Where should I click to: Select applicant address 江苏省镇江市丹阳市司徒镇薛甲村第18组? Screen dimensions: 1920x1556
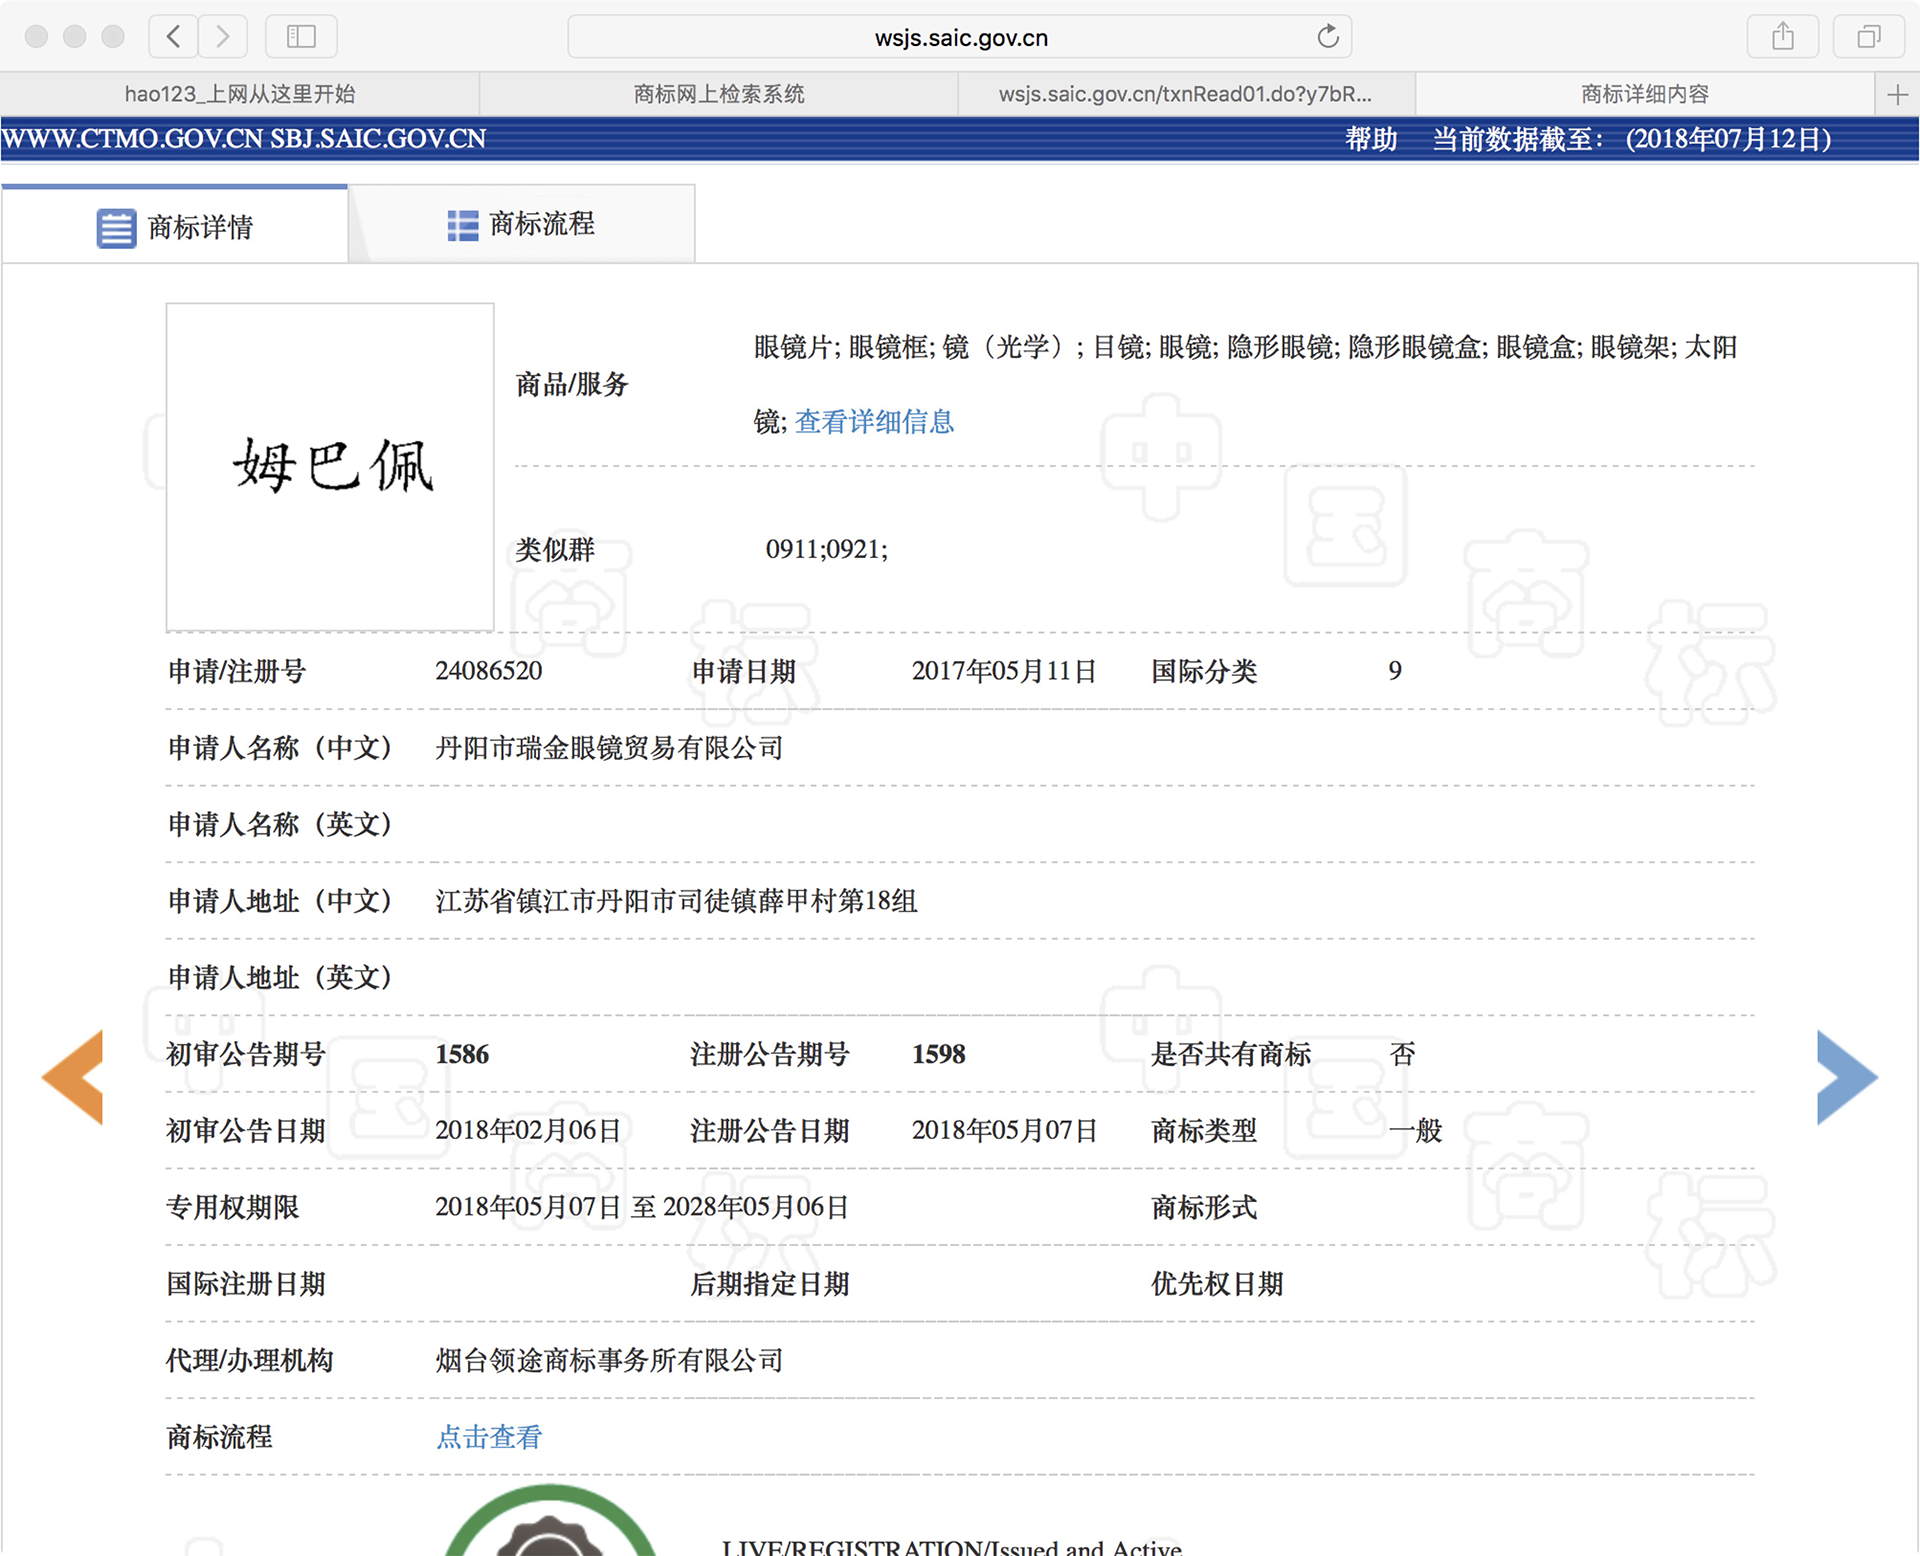point(676,901)
